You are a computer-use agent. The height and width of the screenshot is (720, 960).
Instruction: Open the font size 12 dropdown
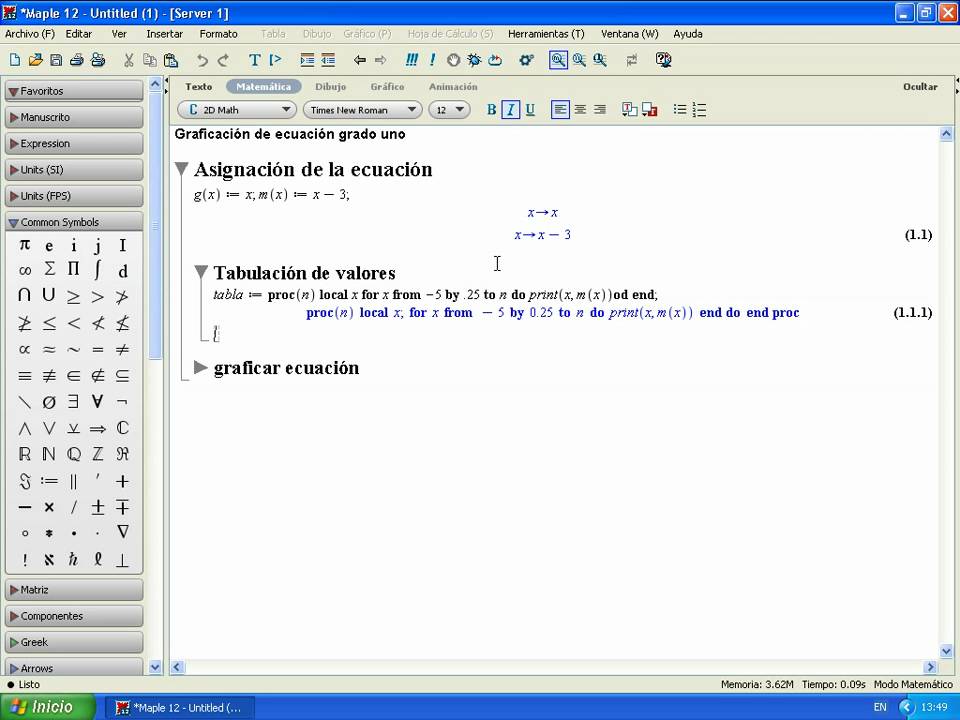[449, 110]
